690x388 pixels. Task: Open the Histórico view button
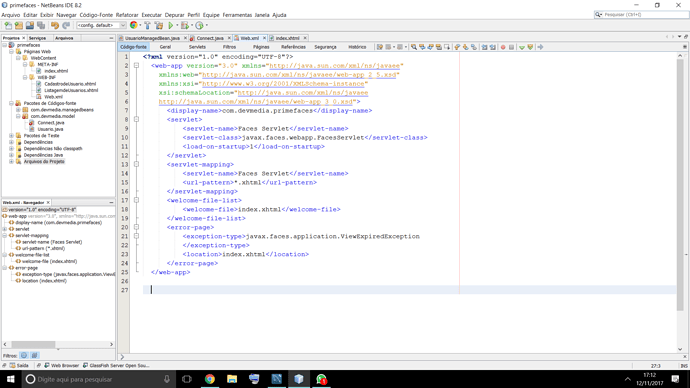[x=357, y=47]
